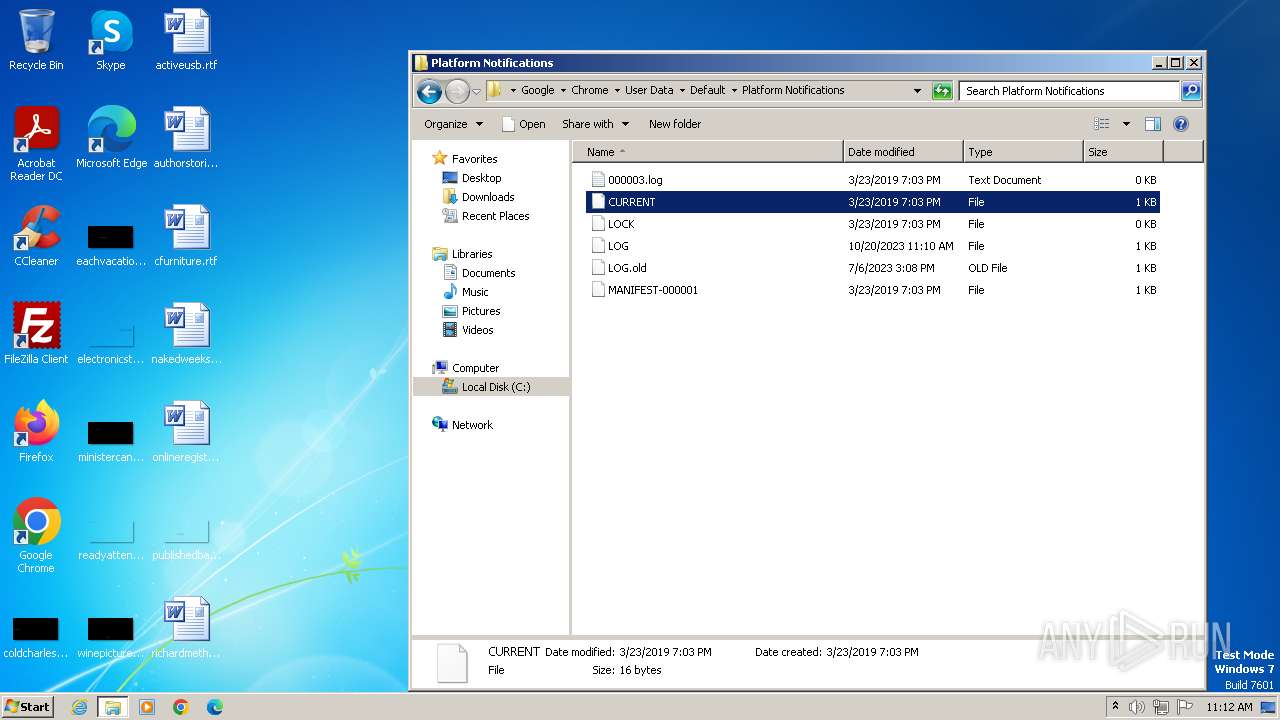Open the Share with menu
Viewport: 1280px width, 720px height.
pyautogui.click(x=595, y=124)
